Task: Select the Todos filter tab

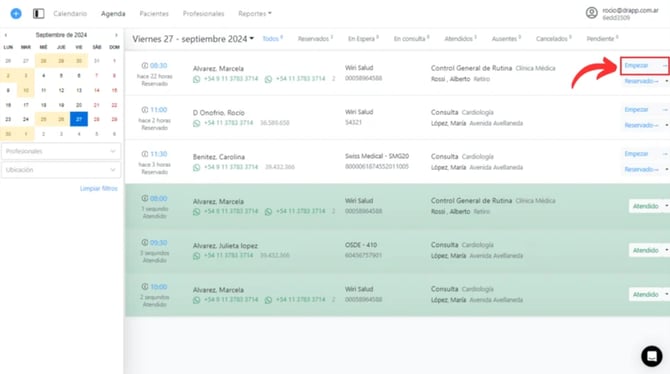Action: 272,38
